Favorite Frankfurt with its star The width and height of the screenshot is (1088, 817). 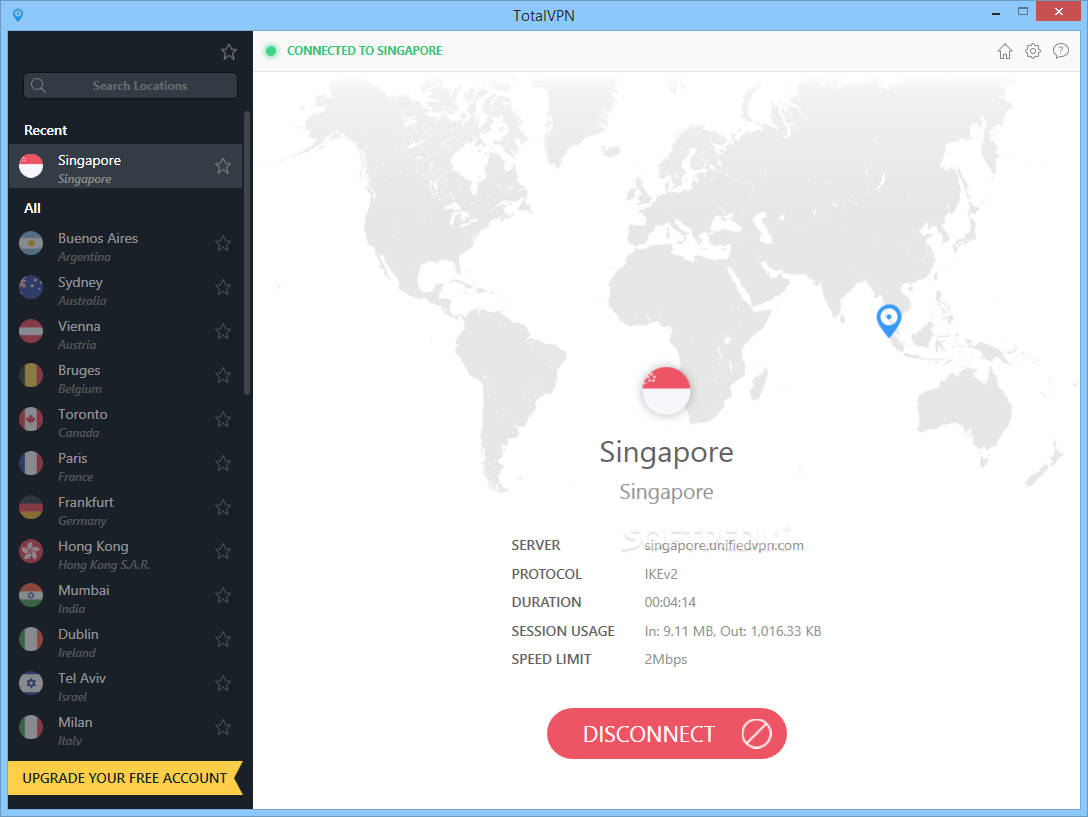[223, 507]
